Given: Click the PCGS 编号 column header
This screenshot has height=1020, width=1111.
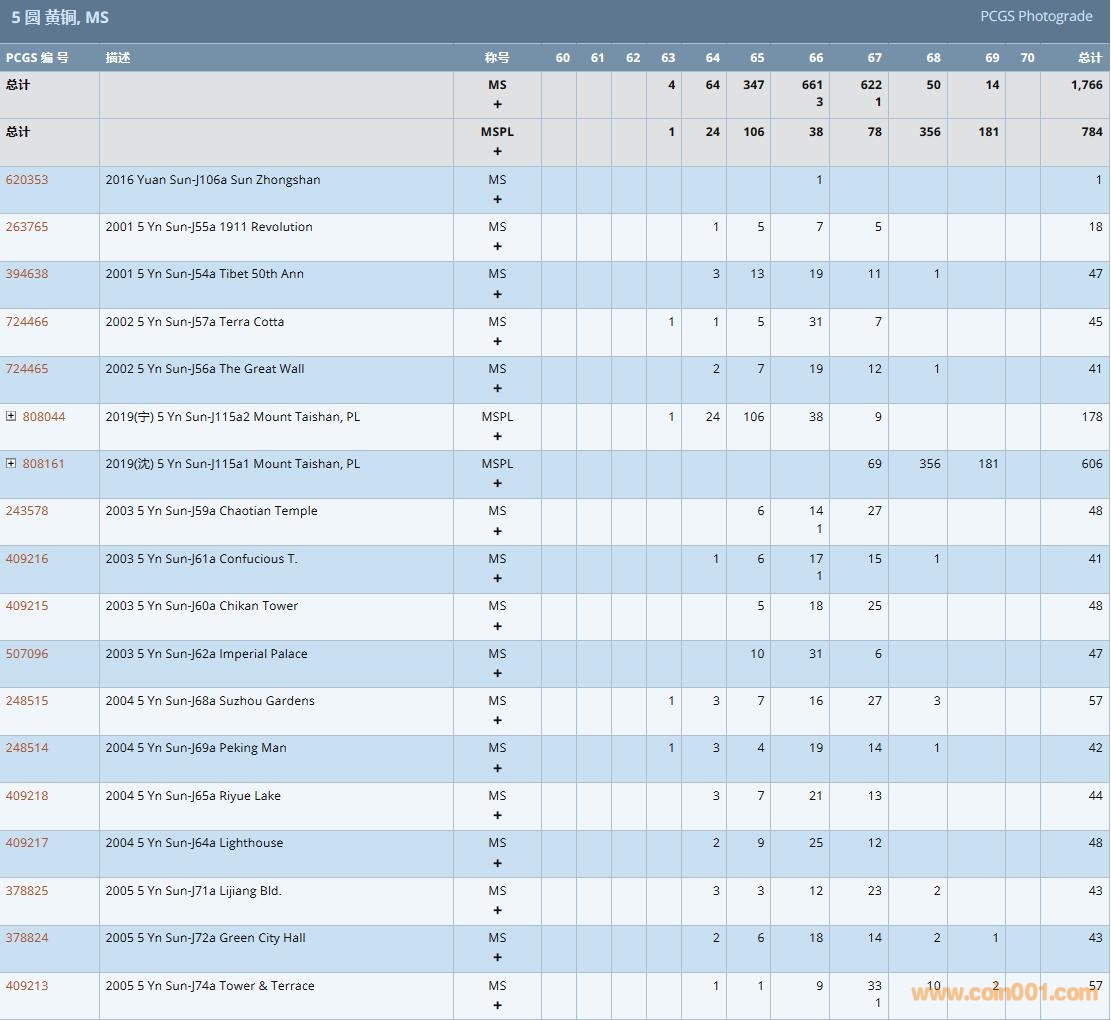Looking at the screenshot, I should click(x=37, y=58).
